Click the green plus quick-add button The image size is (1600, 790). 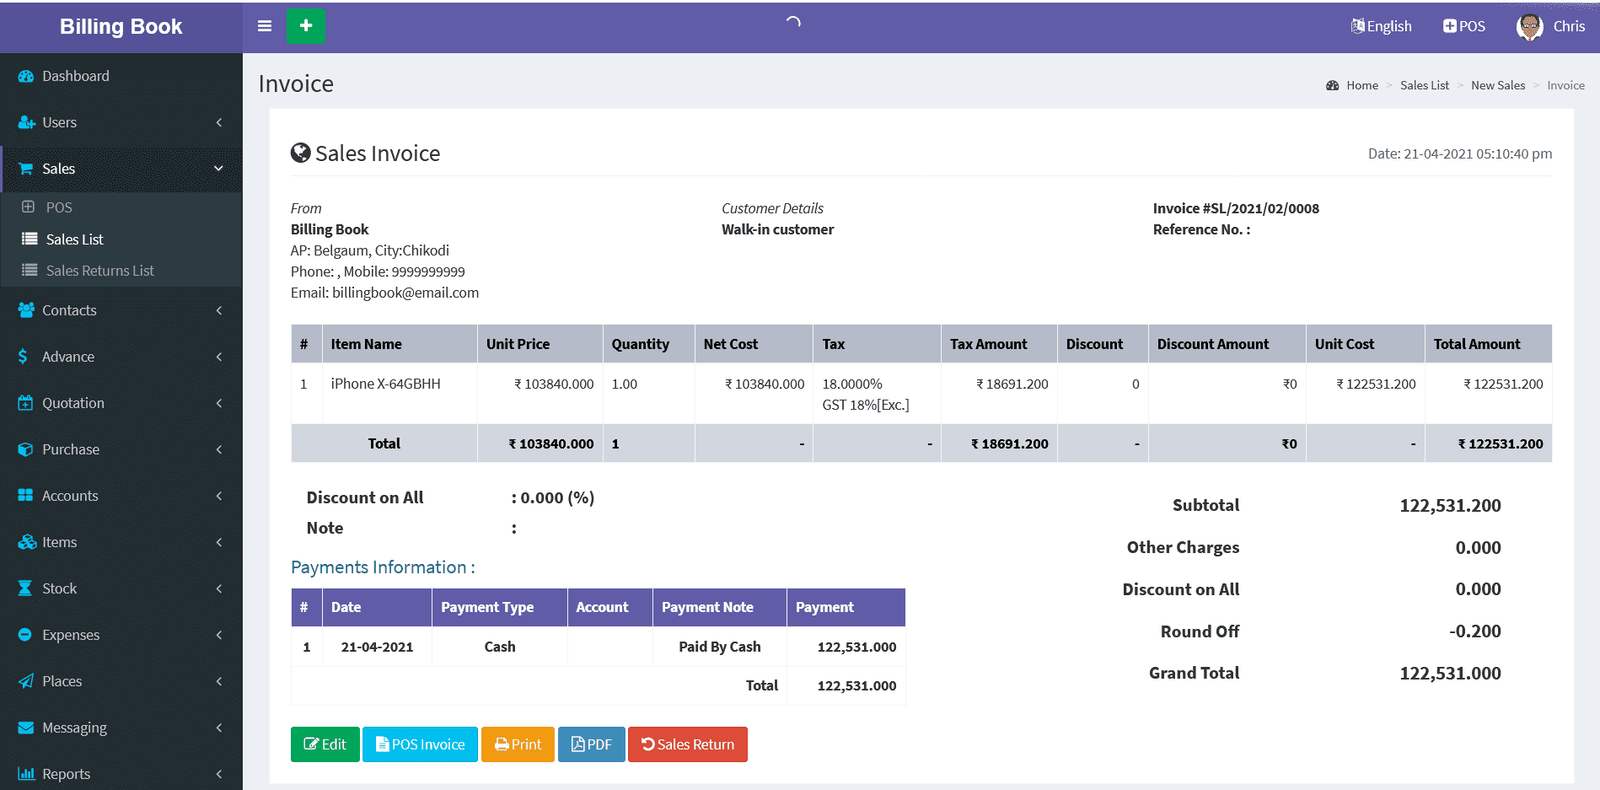click(306, 26)
